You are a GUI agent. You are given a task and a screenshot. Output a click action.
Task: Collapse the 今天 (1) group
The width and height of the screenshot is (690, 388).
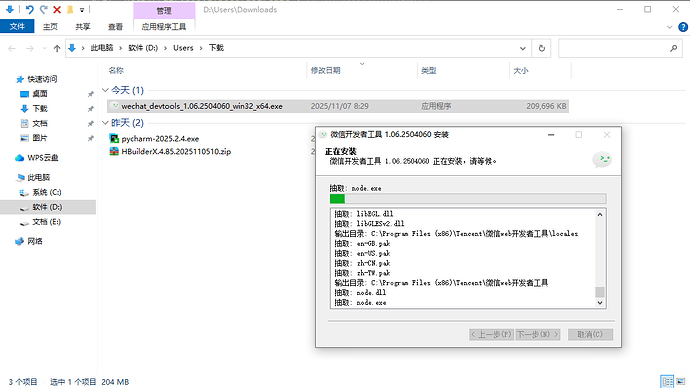tap(105, 90)
